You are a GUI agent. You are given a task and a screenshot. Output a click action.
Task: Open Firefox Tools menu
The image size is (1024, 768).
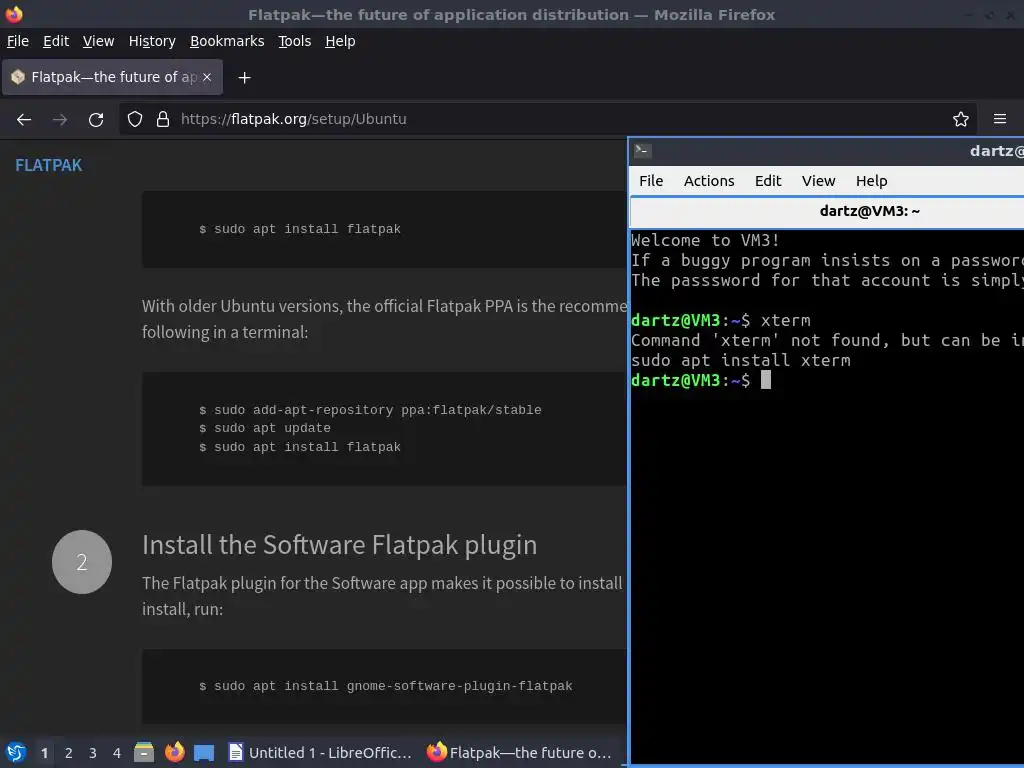(x=295, y=41)
